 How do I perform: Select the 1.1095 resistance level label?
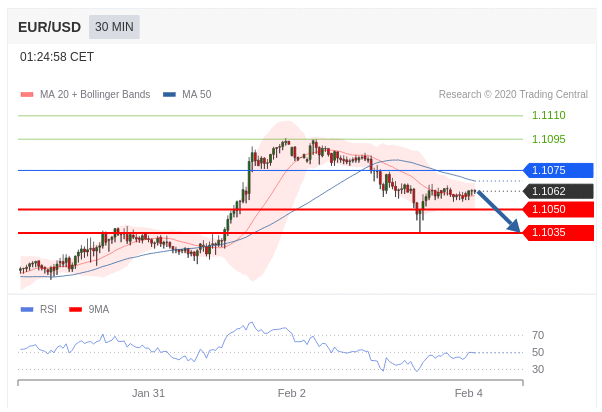coord(548,139)
